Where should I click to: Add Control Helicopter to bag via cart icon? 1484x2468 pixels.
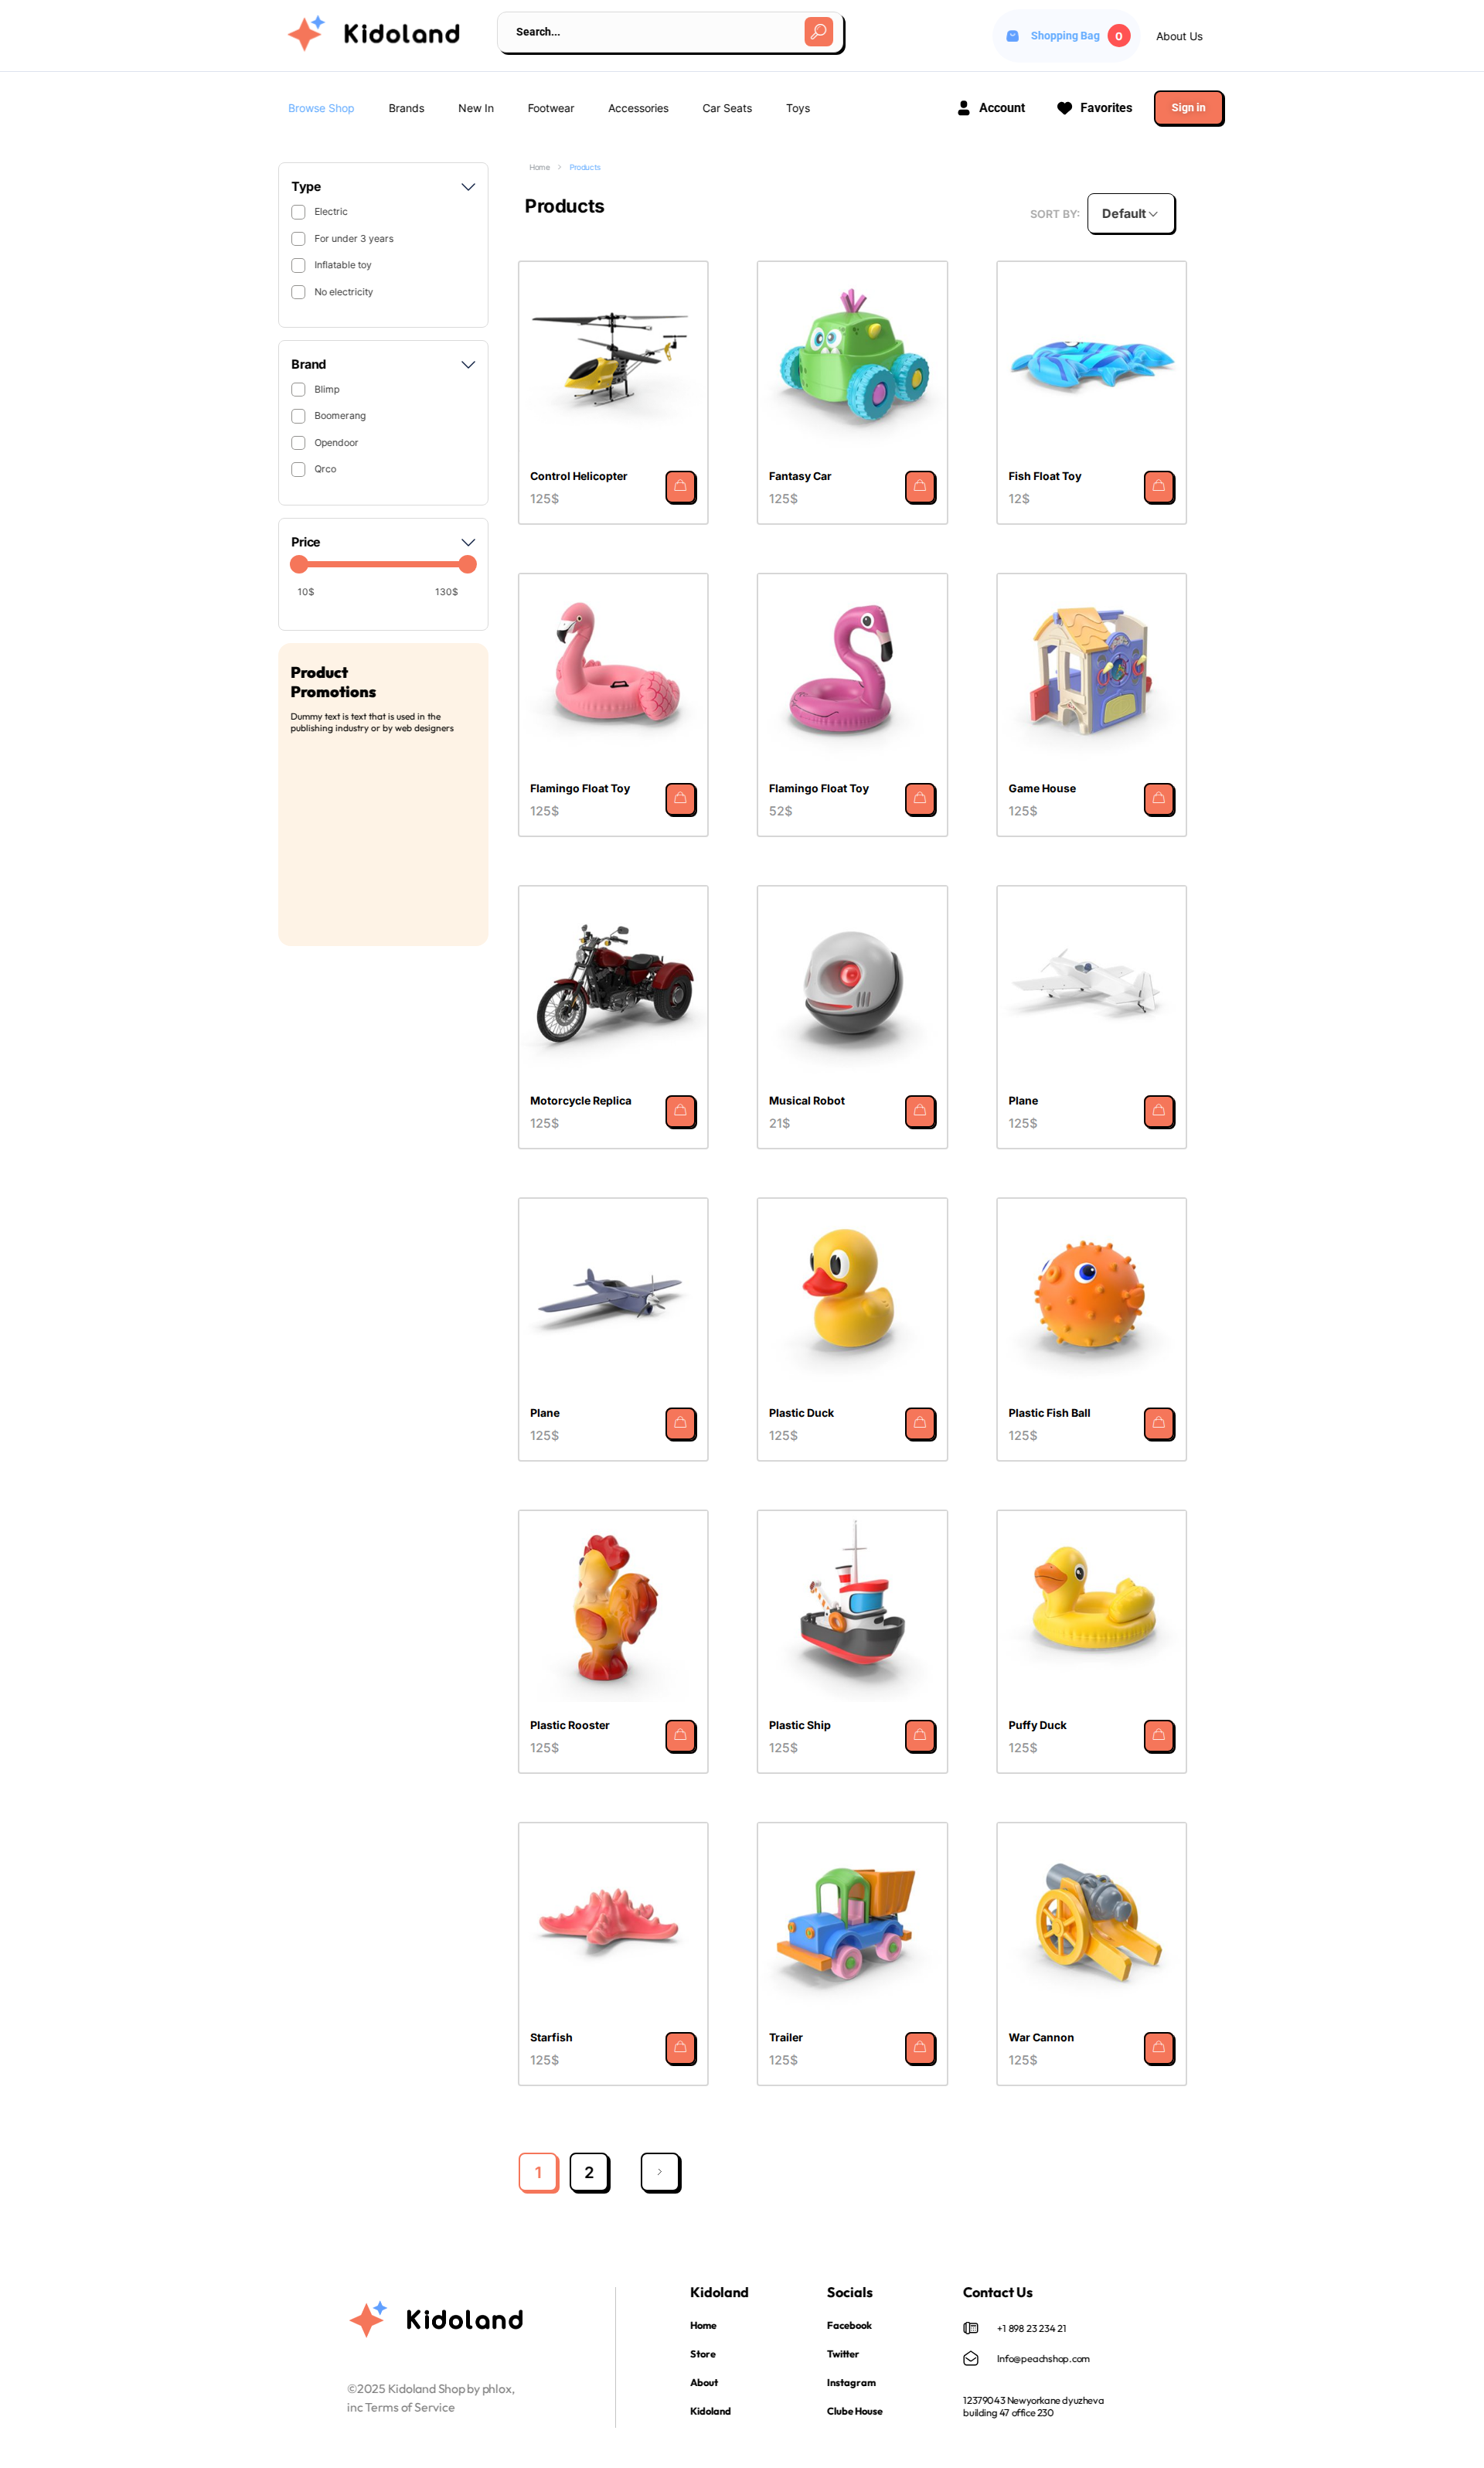(680, 487)
